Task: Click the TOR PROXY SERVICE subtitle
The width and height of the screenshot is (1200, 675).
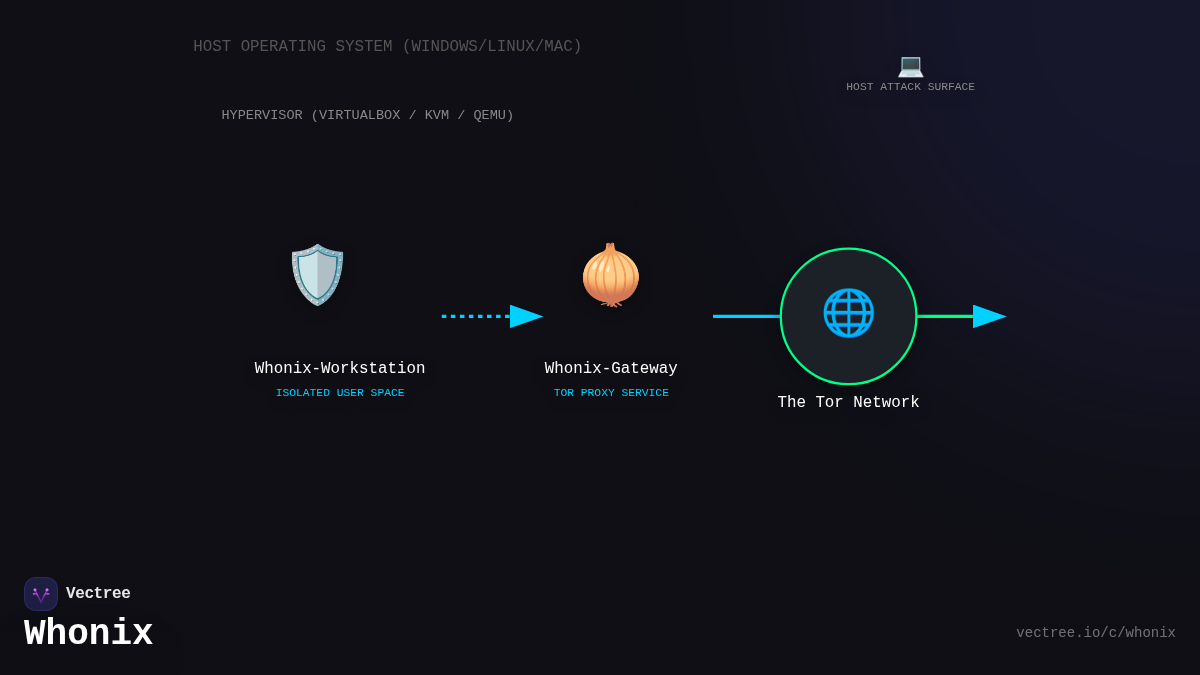Action: tap(611, 393)
